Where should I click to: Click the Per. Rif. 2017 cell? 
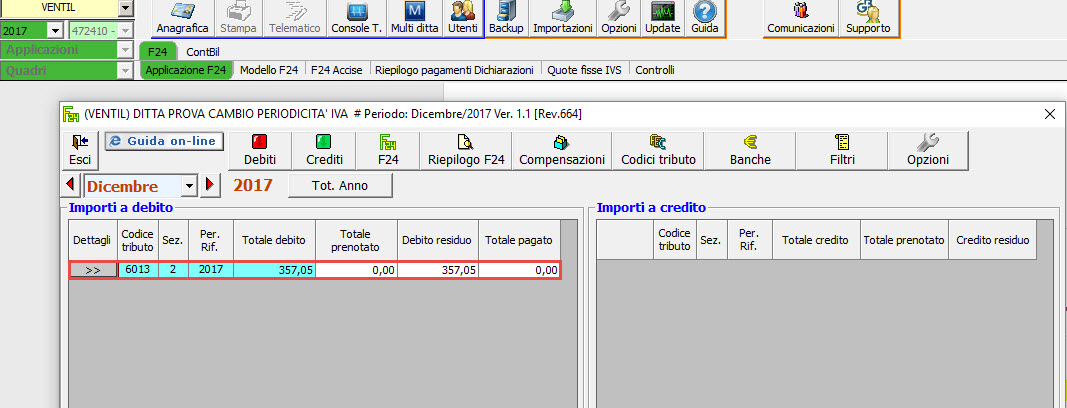pyautogui.click(x=211, y=270)
